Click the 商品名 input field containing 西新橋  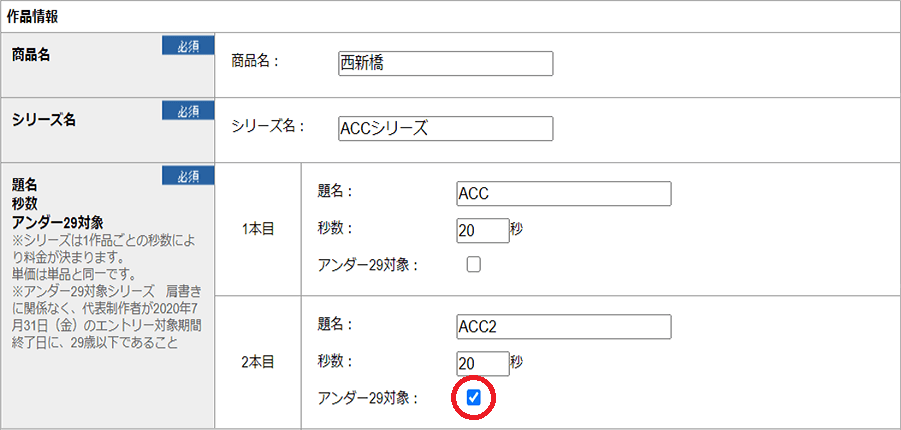pos(445,63)
